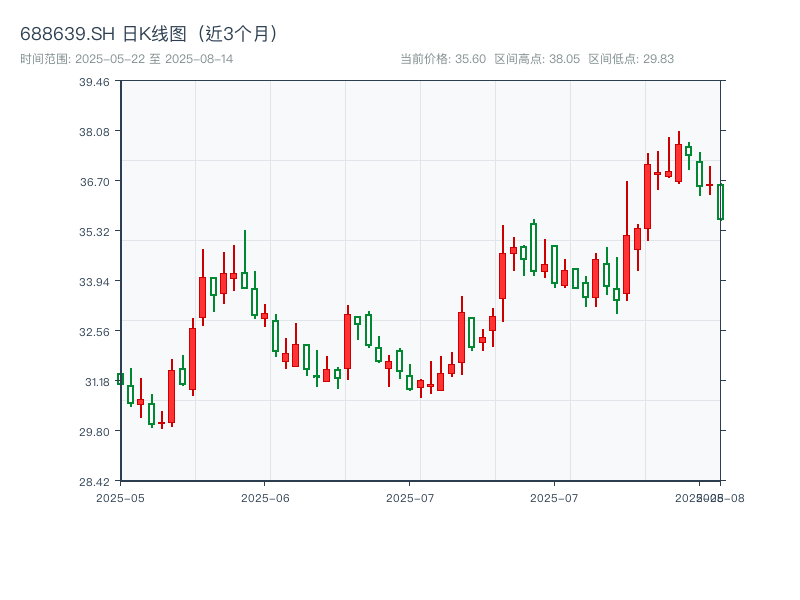This screenshot has width=800, height=600.
Task: Click the 35.32 y-axis value
Action: tap(94, 232)
